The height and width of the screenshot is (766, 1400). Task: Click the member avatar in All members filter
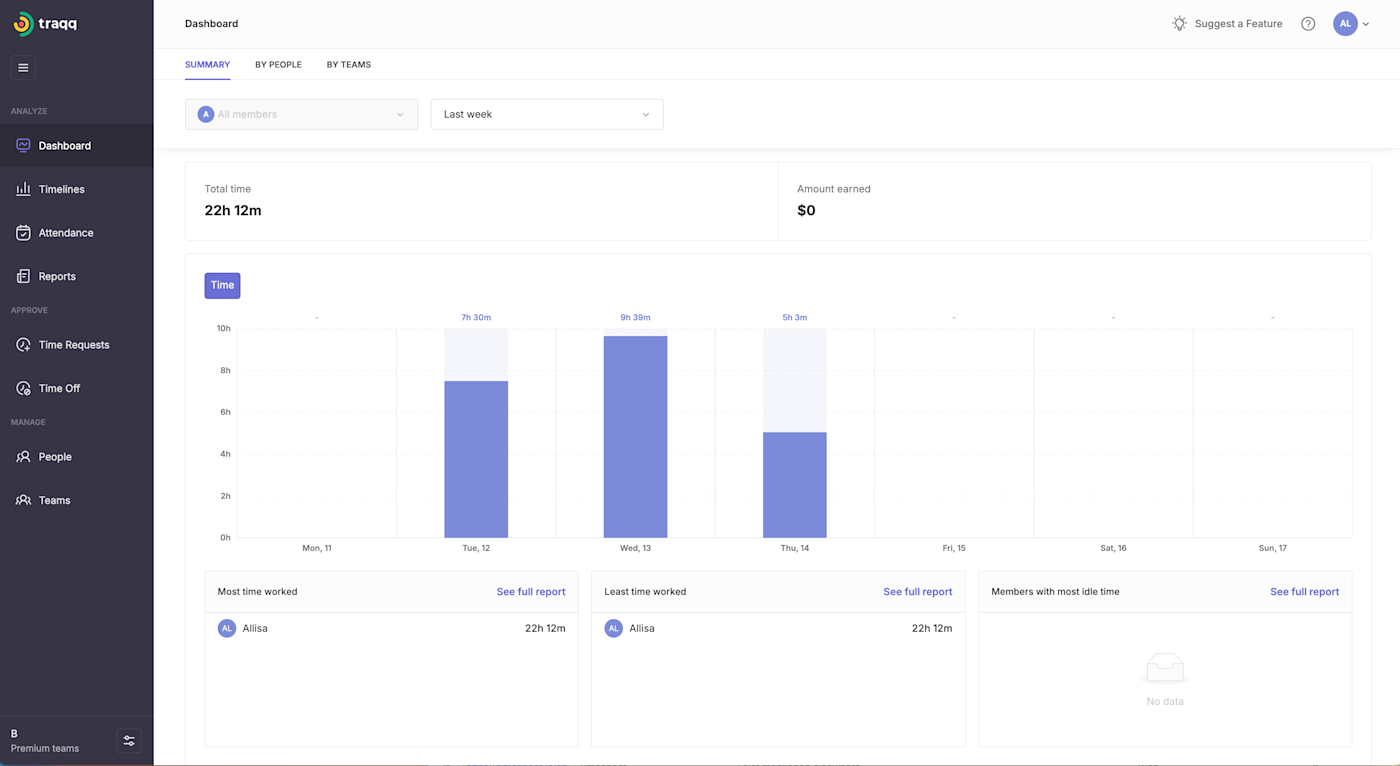[x=206, y=114]
